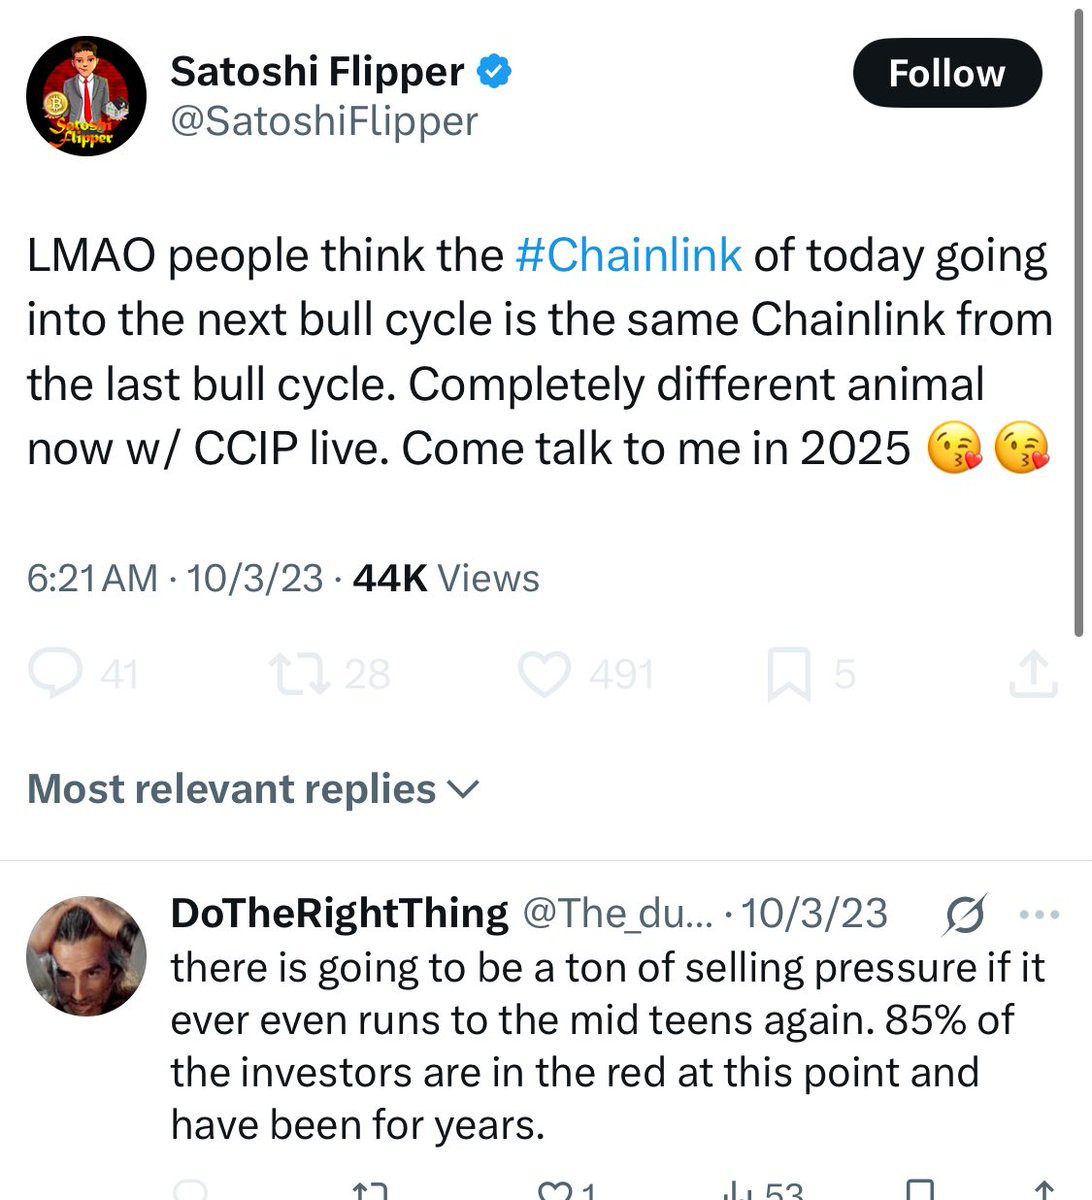Click the page scrollbar on the right edge

tap(1077, 320)
